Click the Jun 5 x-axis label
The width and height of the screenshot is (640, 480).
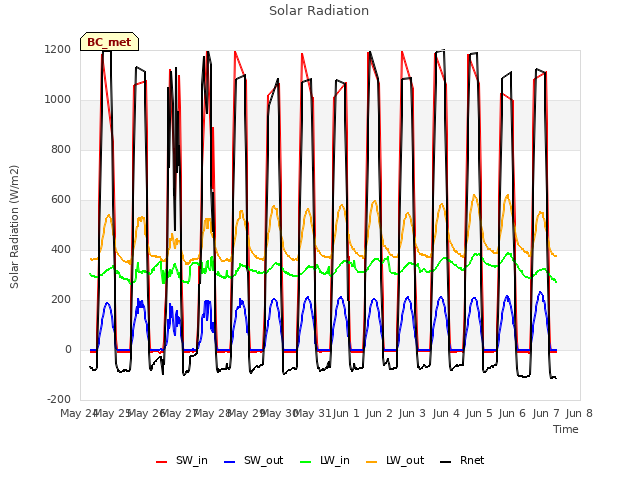479,413
